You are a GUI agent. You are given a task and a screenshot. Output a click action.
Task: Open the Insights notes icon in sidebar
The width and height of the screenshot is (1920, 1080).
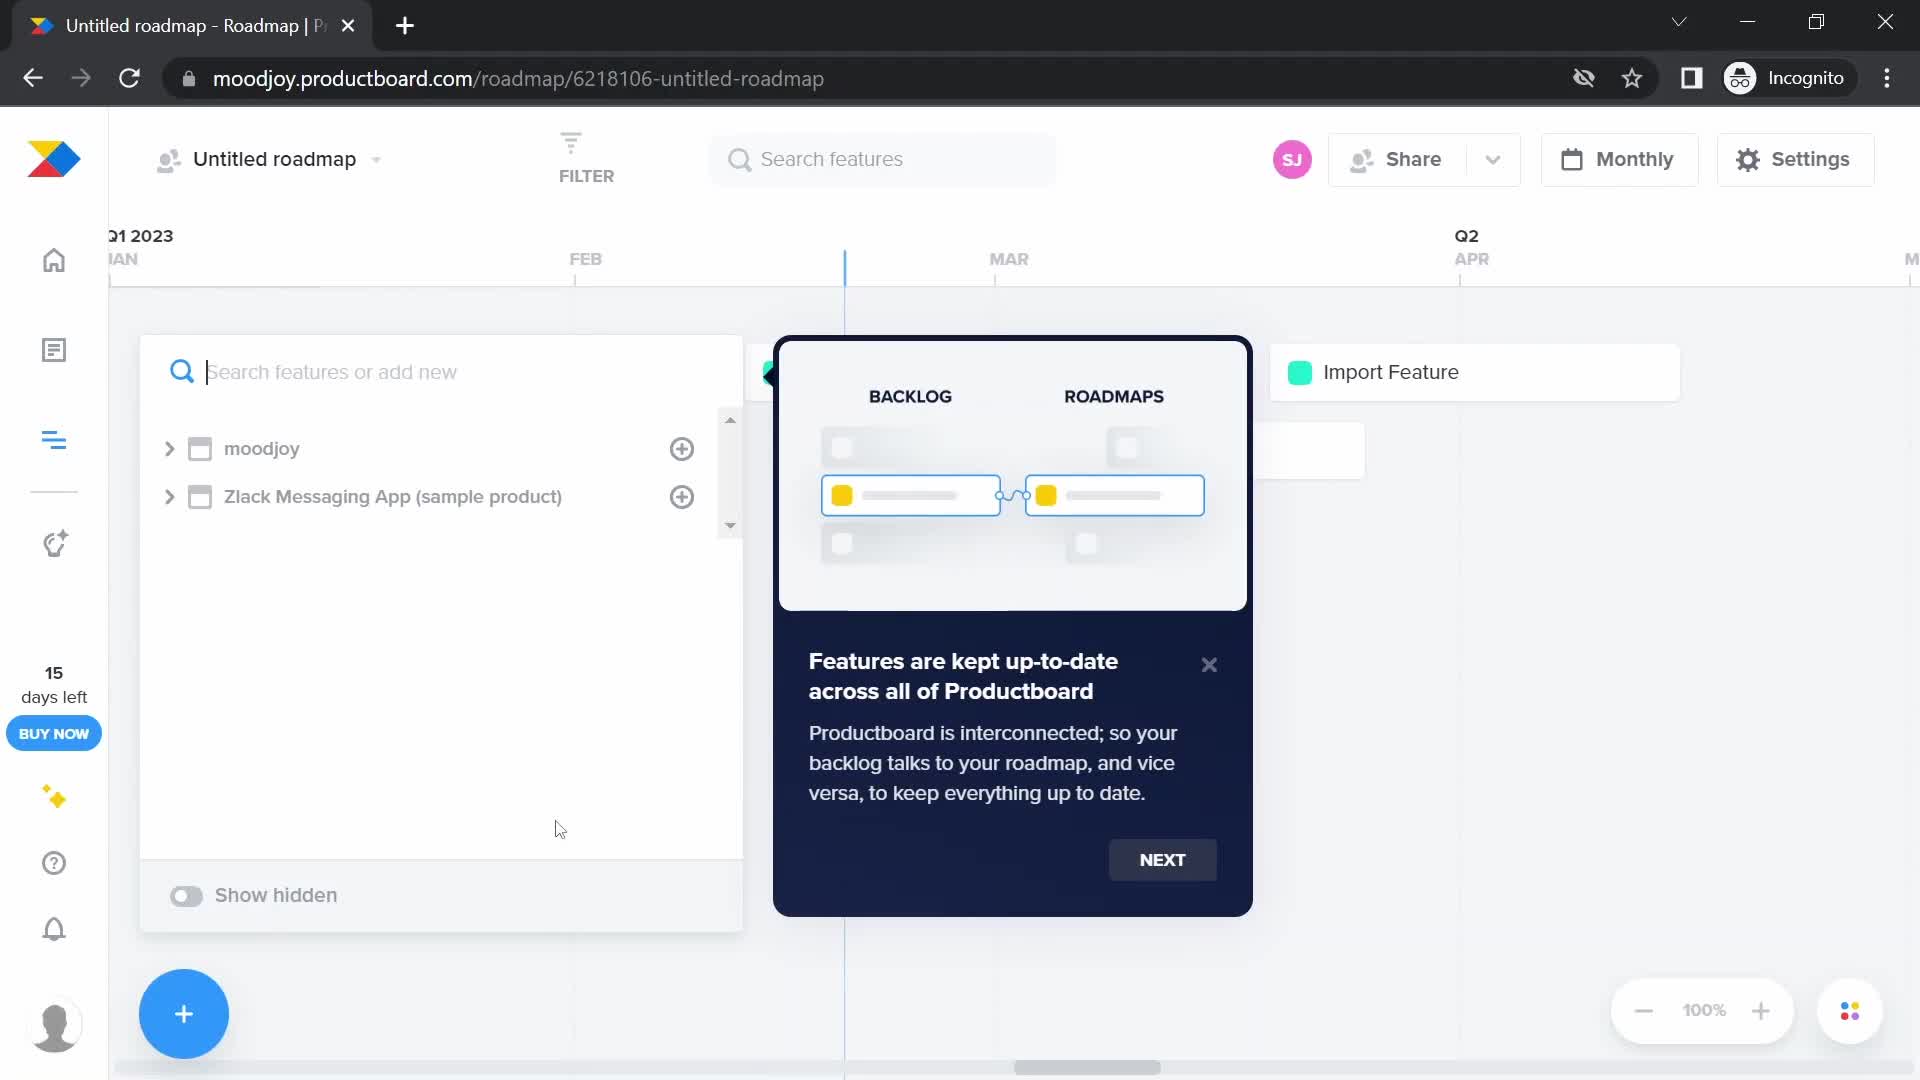(x=54, y=350)
